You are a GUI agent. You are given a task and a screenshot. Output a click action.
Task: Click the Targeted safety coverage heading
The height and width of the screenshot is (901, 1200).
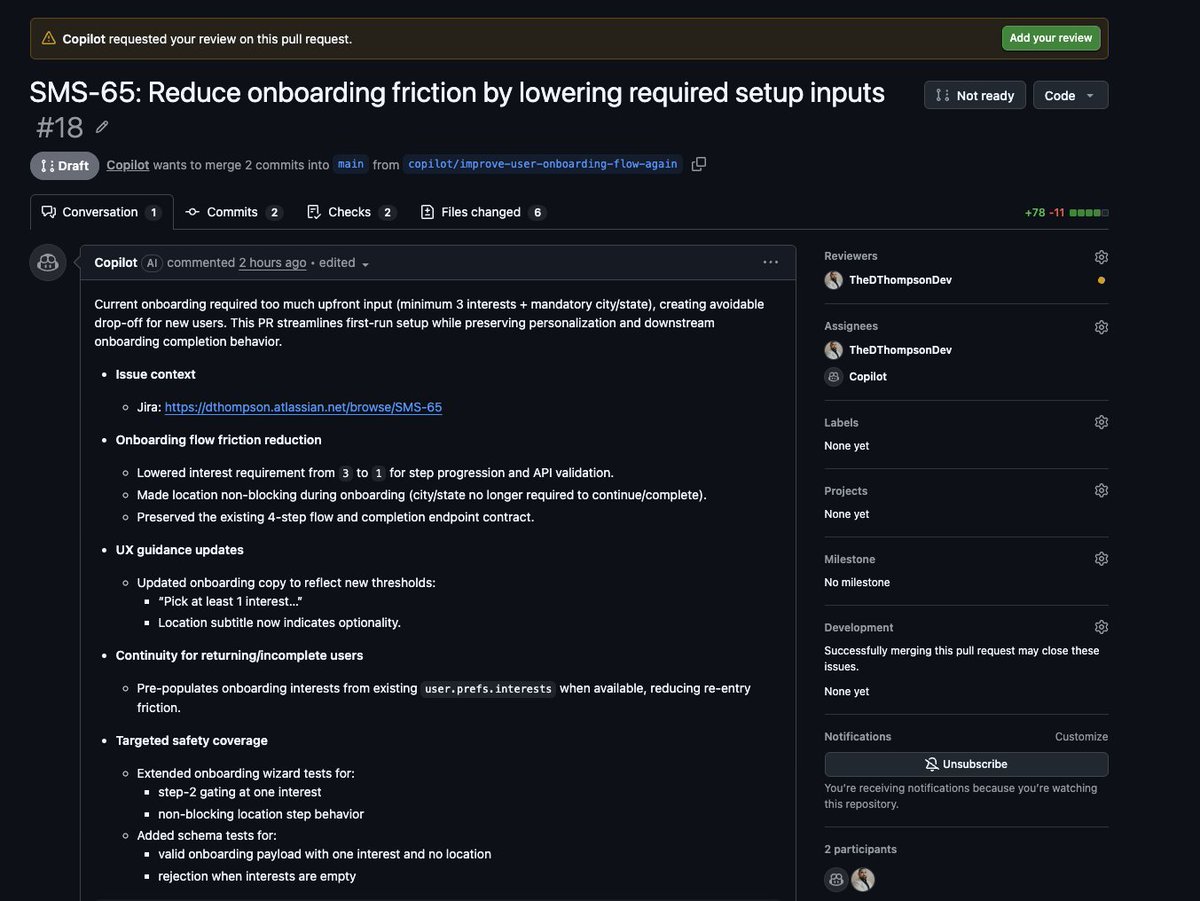191,741
